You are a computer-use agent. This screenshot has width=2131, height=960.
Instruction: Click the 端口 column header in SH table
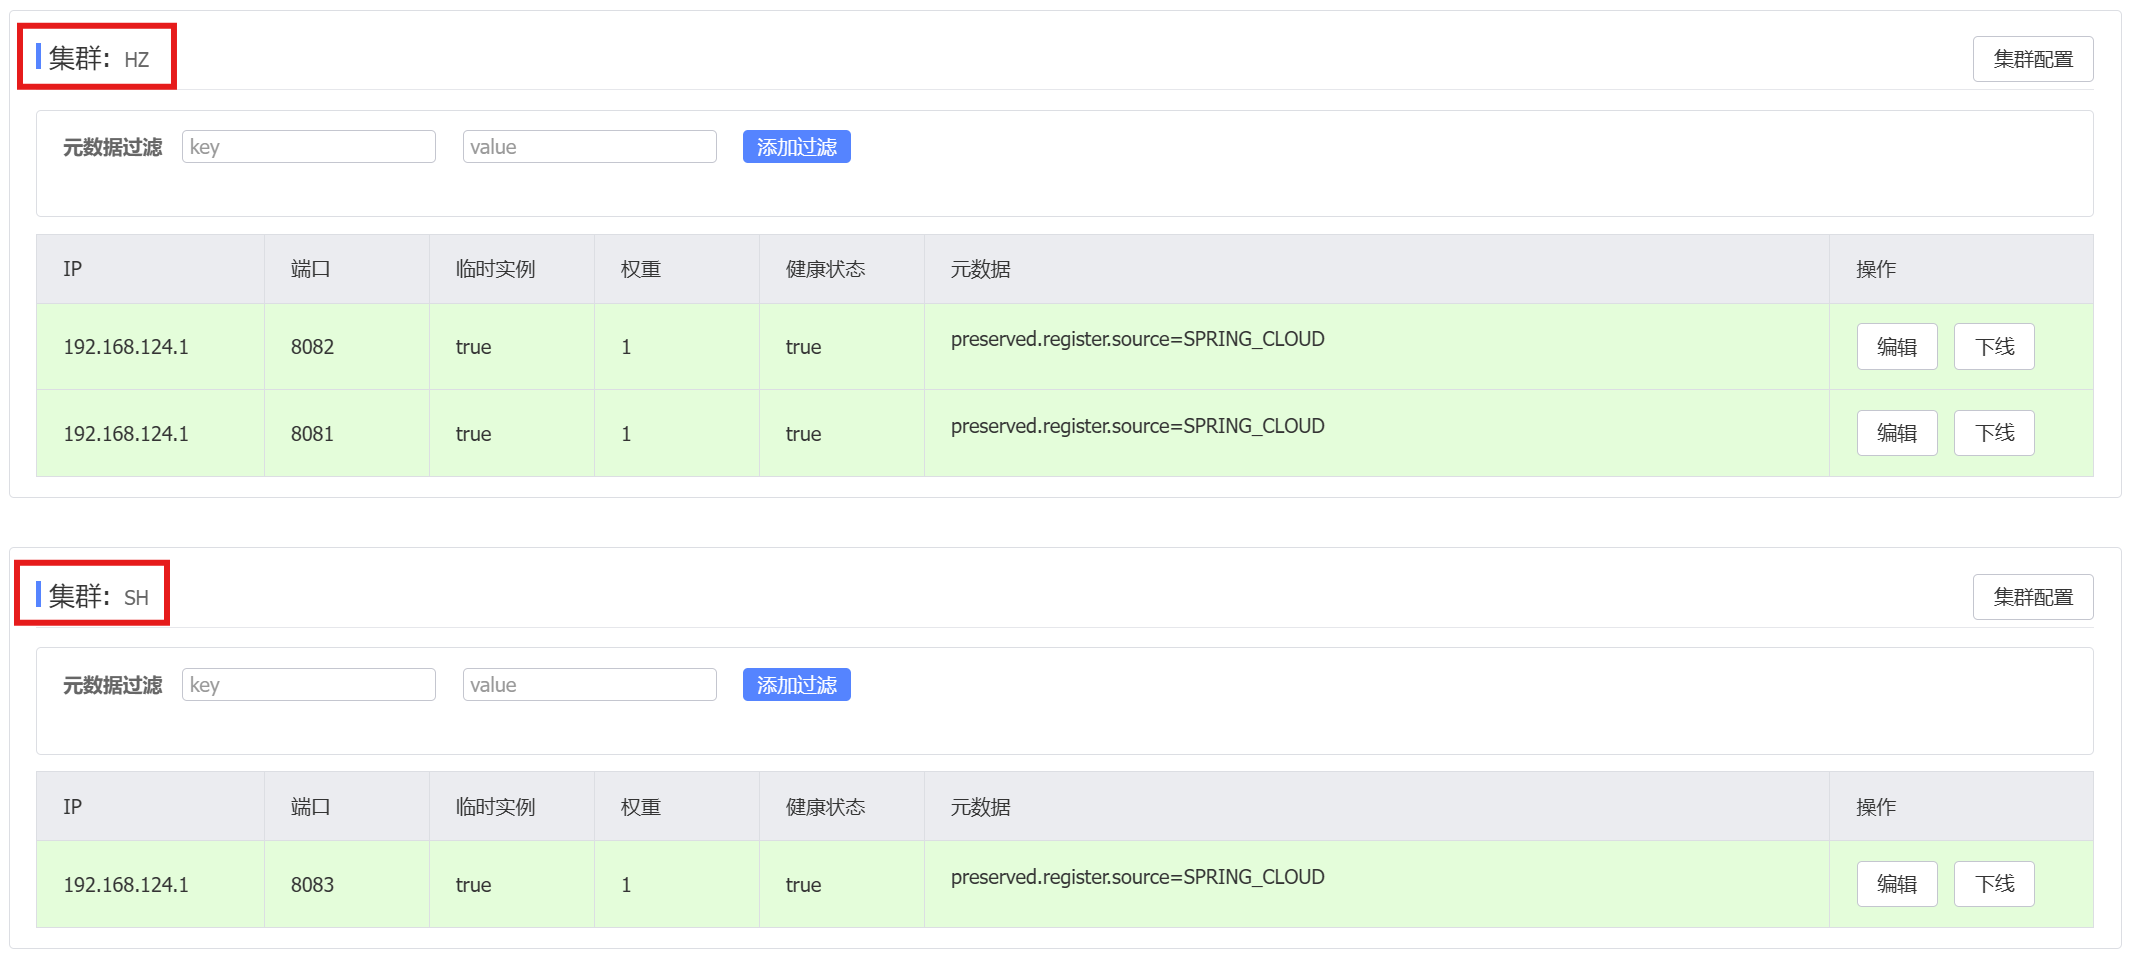click(x=310, y=807)
